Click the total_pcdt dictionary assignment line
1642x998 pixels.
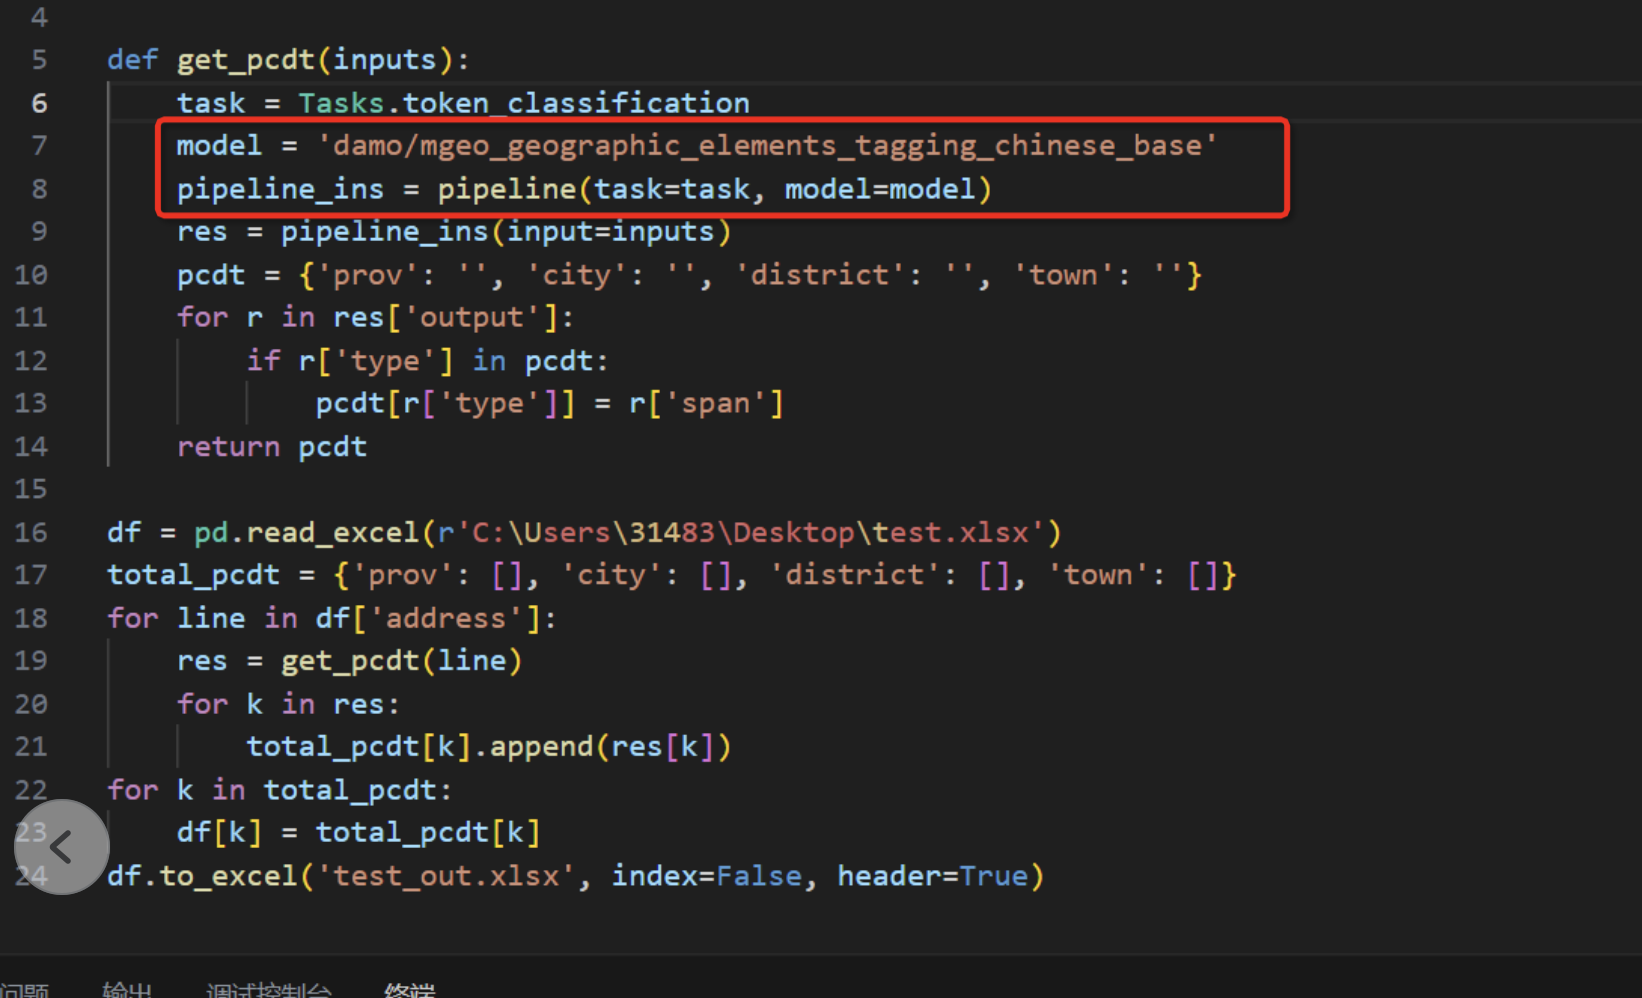672,575
